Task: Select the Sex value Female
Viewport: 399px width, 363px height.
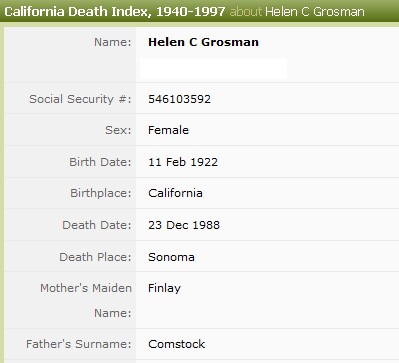Action: click(168, 130)
